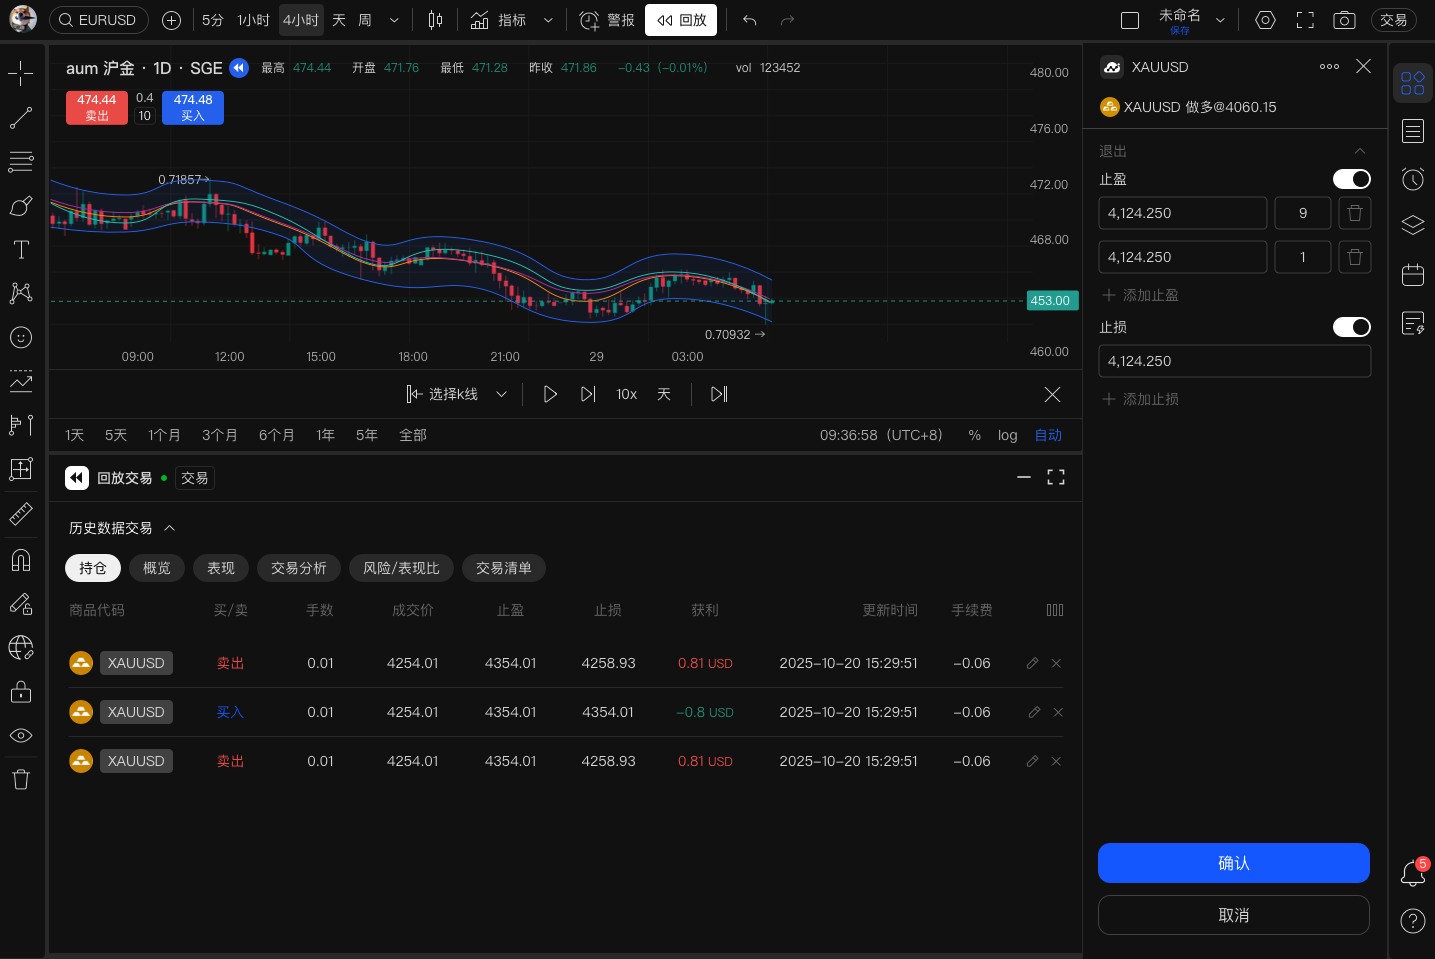Expand the timeframe dropdown arrow after 周
Viewport: 1435px width, 959px height.
pyautogui.click(x=394, y=20)
